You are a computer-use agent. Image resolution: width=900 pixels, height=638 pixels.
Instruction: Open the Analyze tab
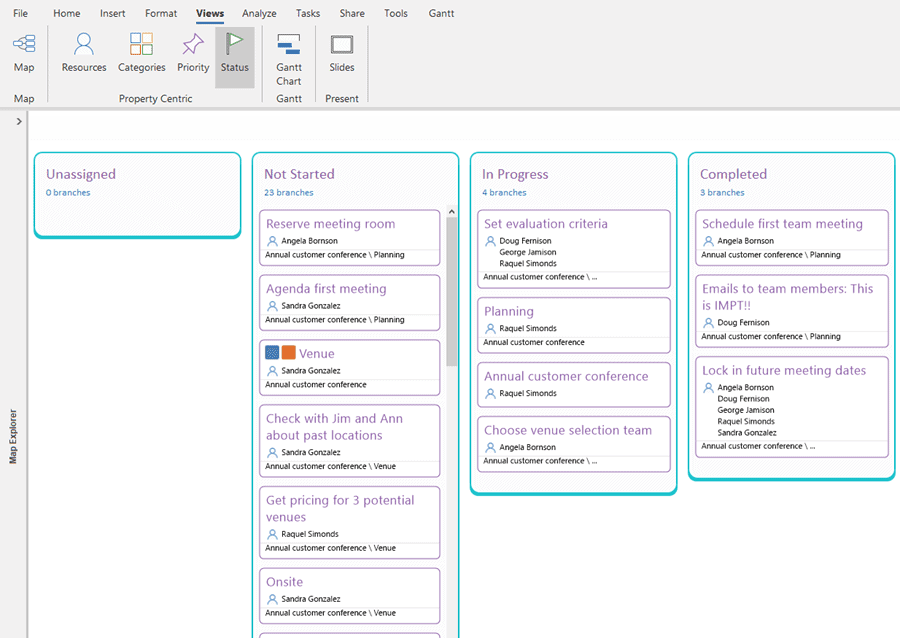click(259, 13)
